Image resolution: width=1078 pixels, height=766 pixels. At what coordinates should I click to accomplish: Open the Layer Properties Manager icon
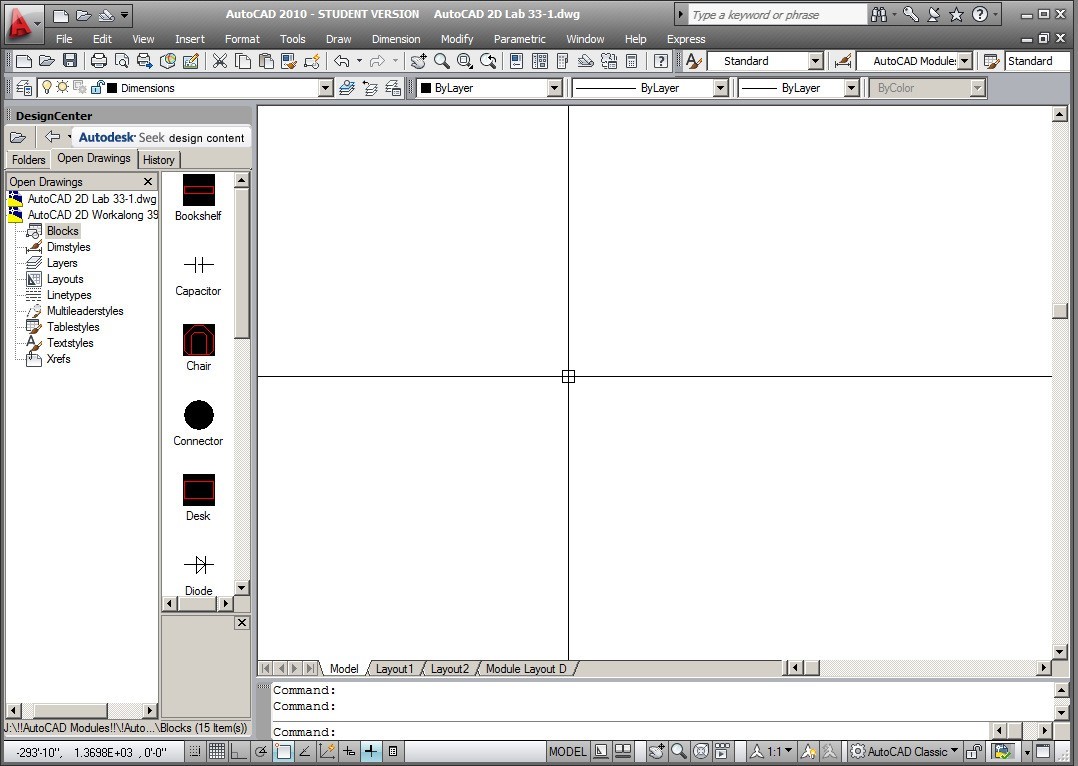tap(23, 88)
